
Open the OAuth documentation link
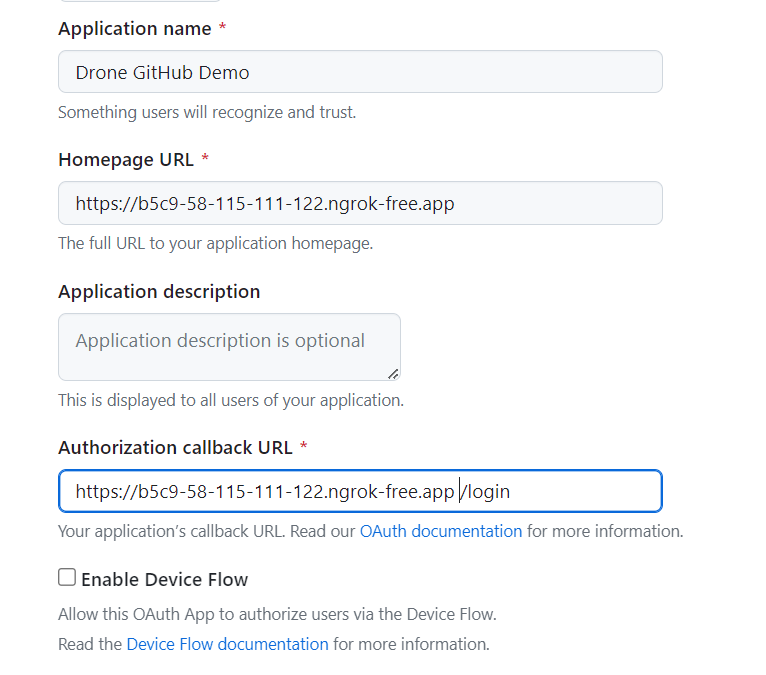click(441, 531)
